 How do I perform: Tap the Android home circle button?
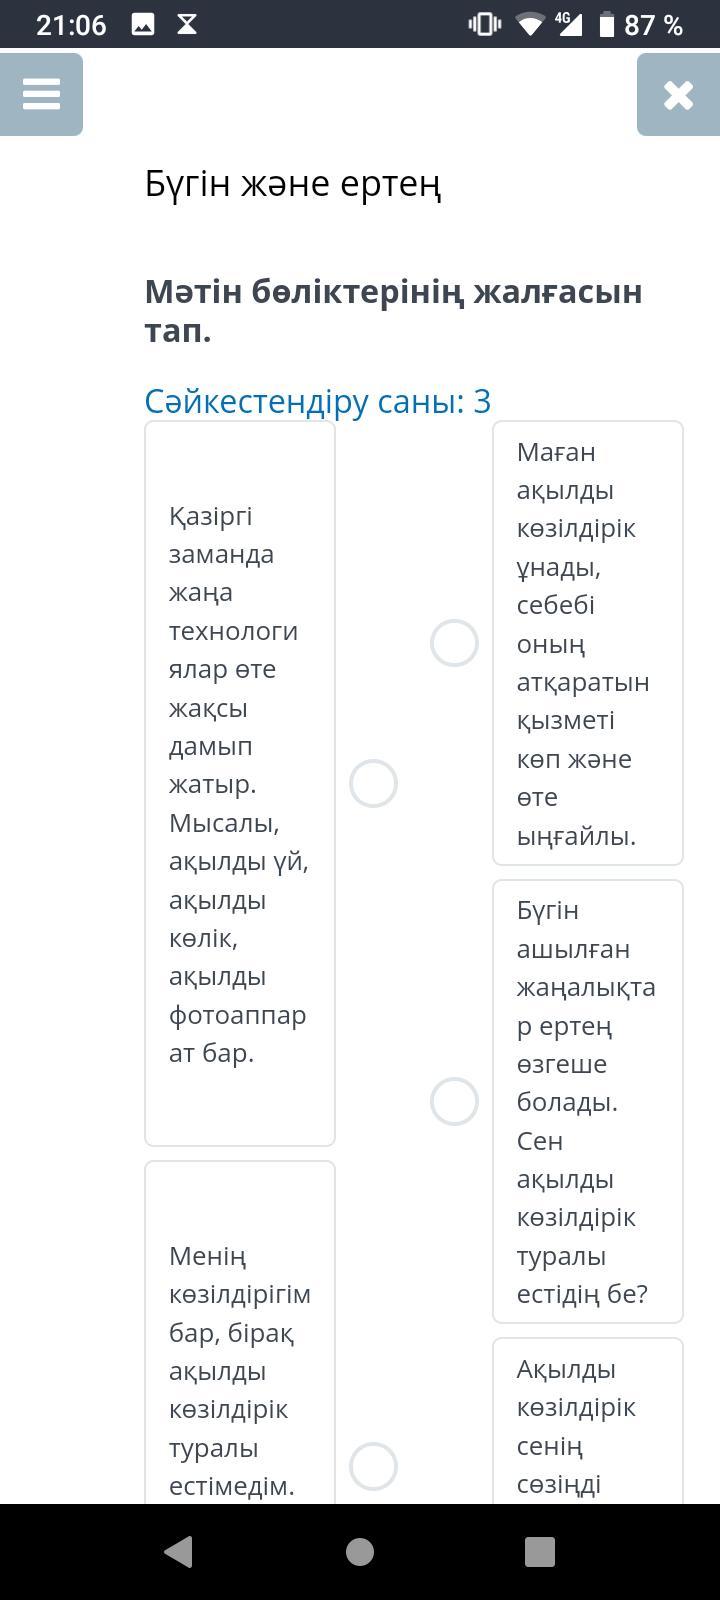click(x=360, y=1551)
